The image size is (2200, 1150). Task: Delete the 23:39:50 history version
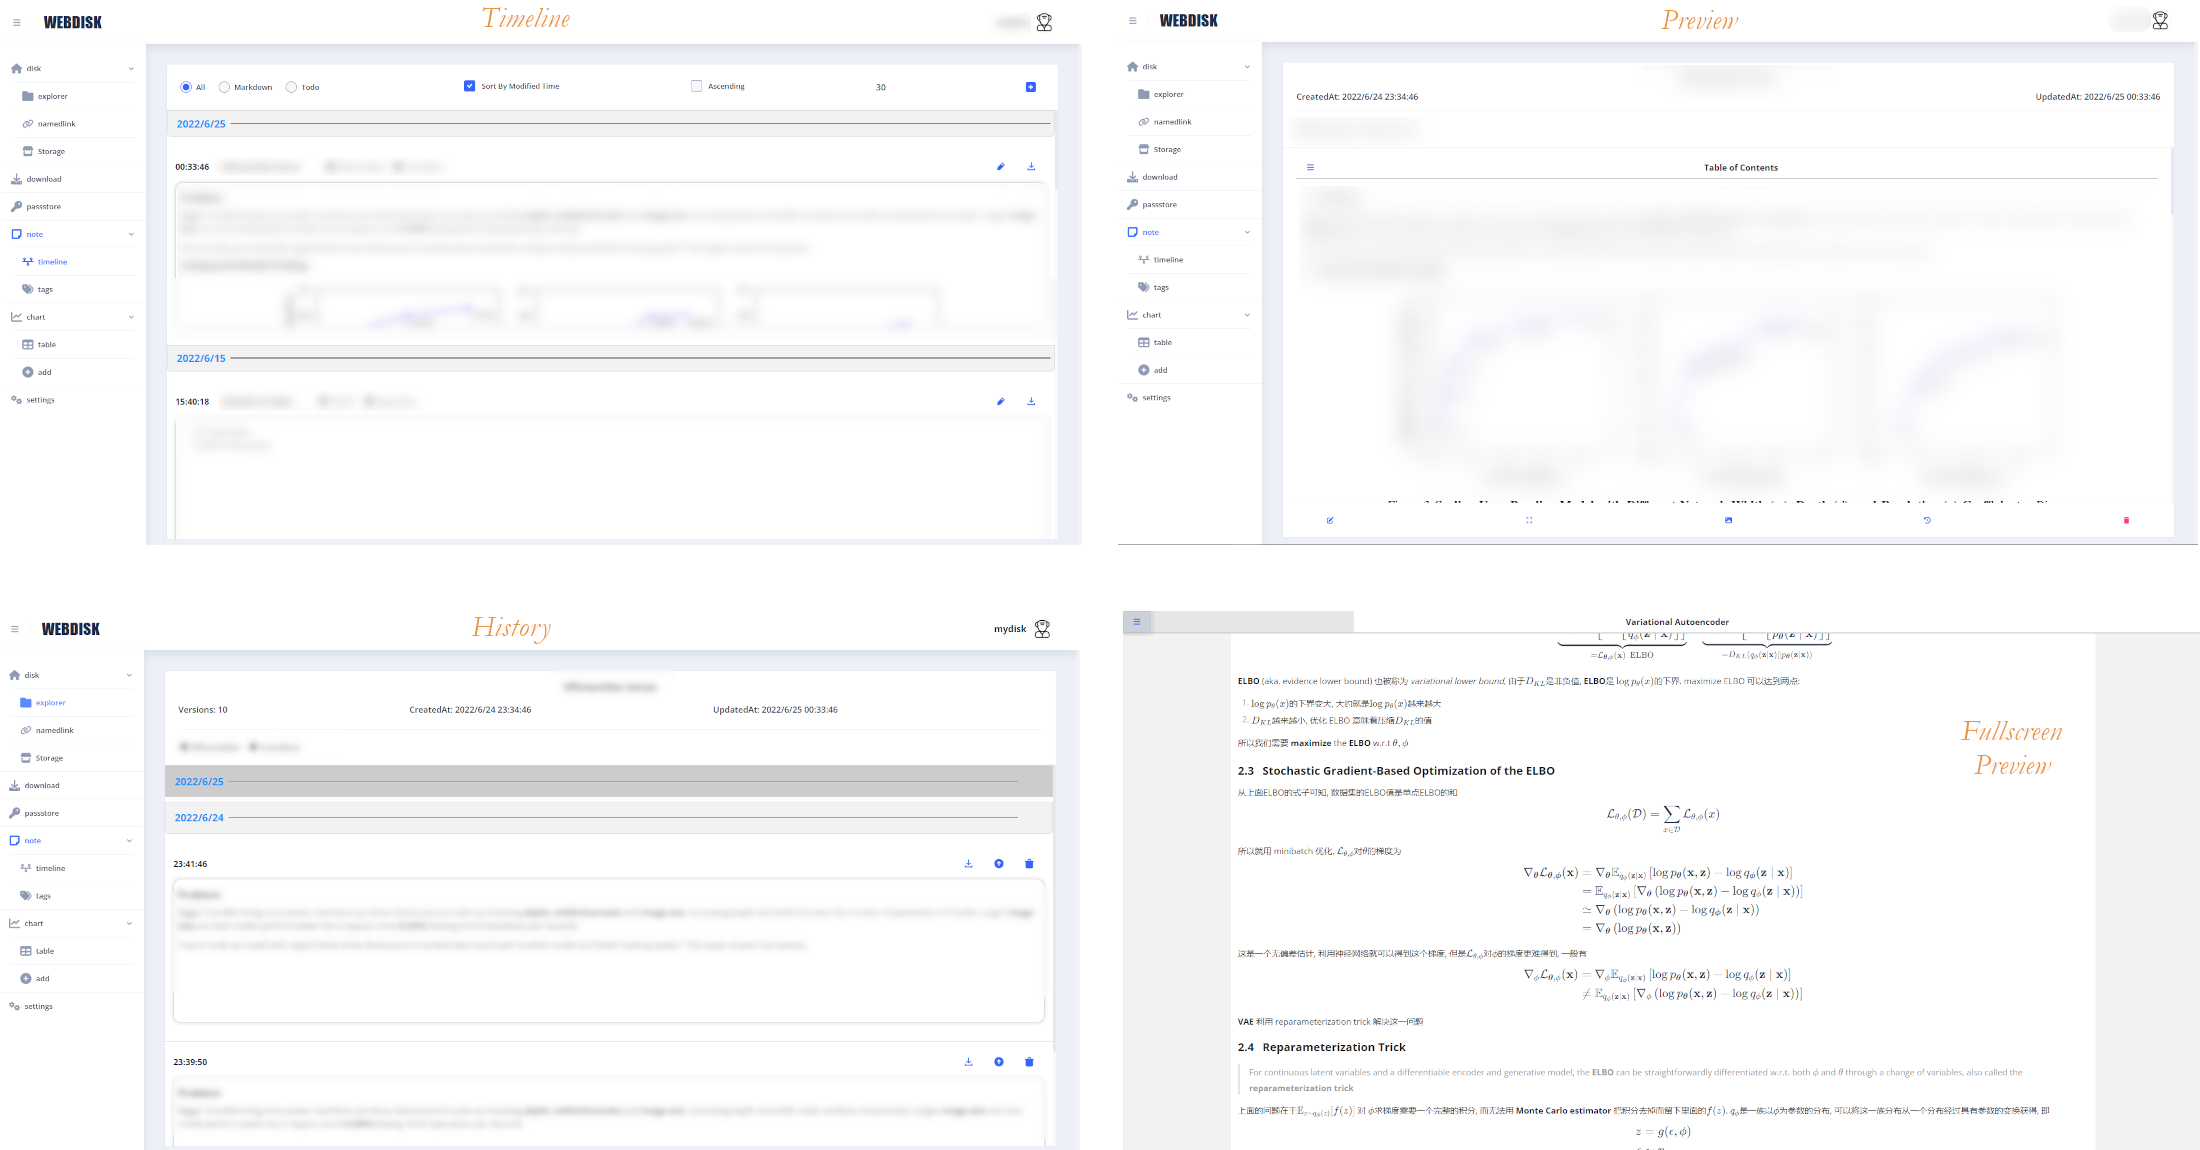coord(1029,1062)
